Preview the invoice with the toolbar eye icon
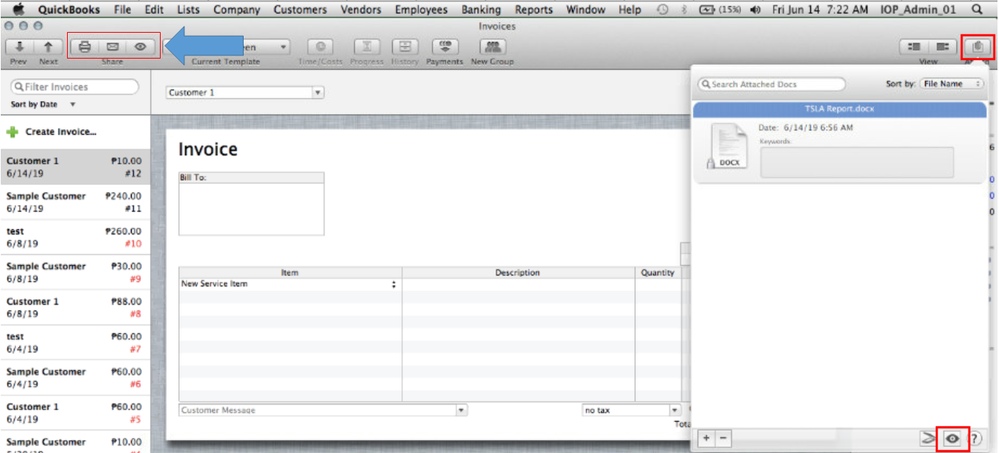Screen dimensions: 999x453 click(x=141, y=47)
